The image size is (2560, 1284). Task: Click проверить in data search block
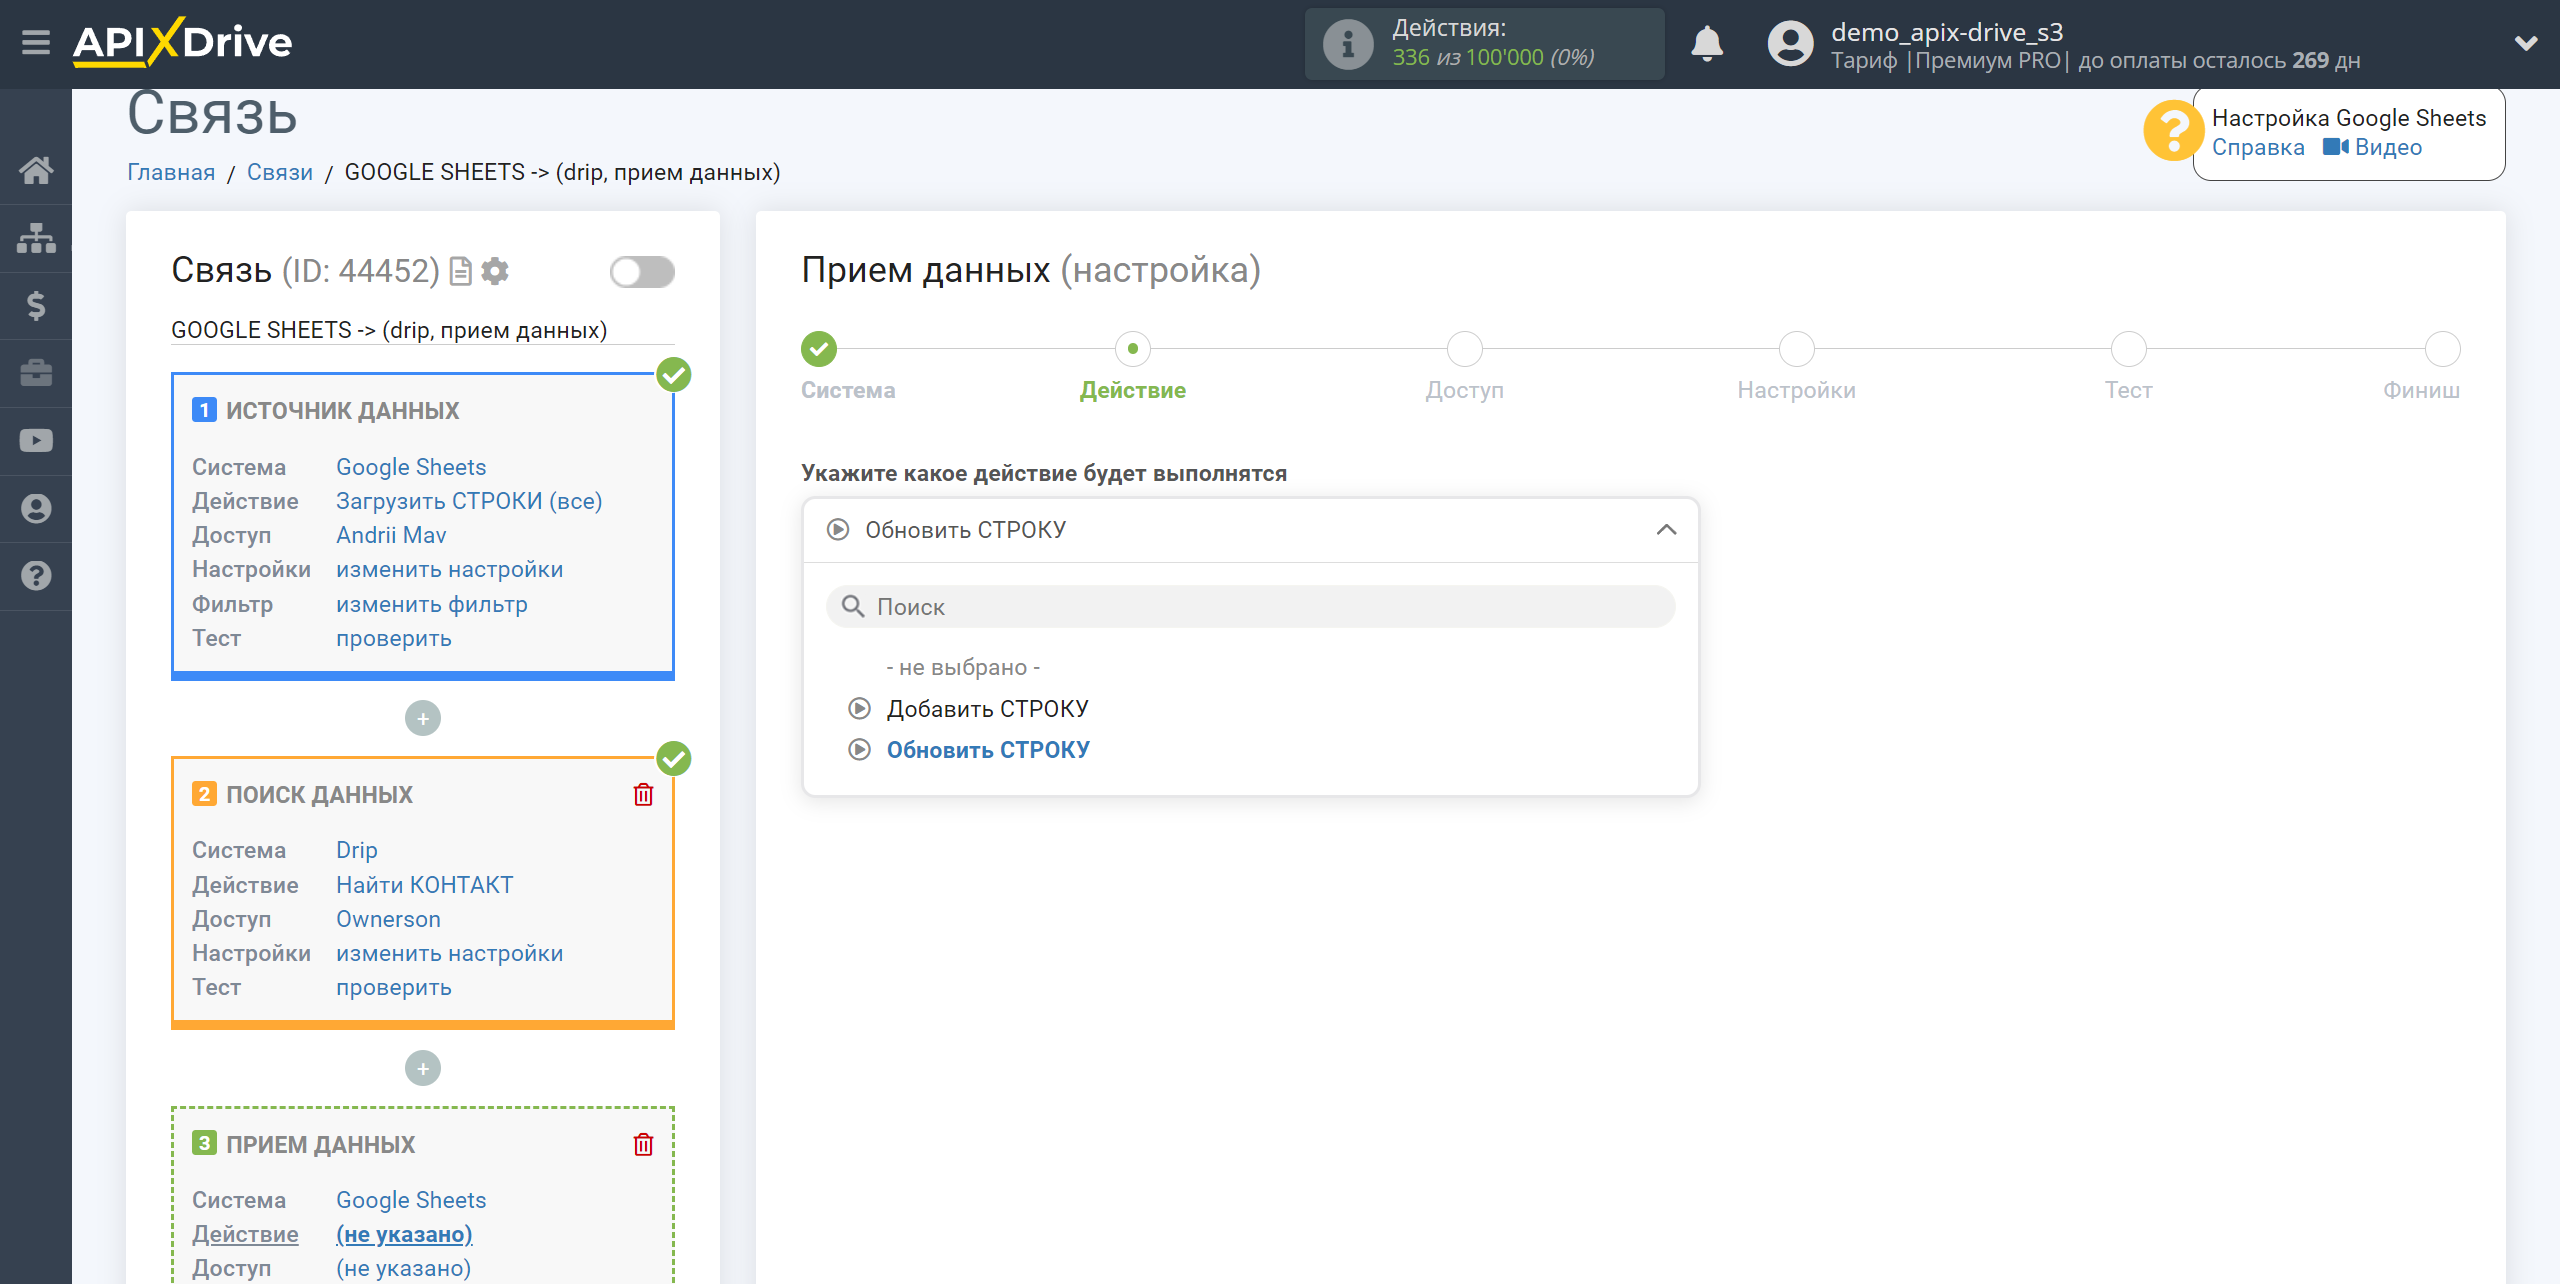point(393,987)
